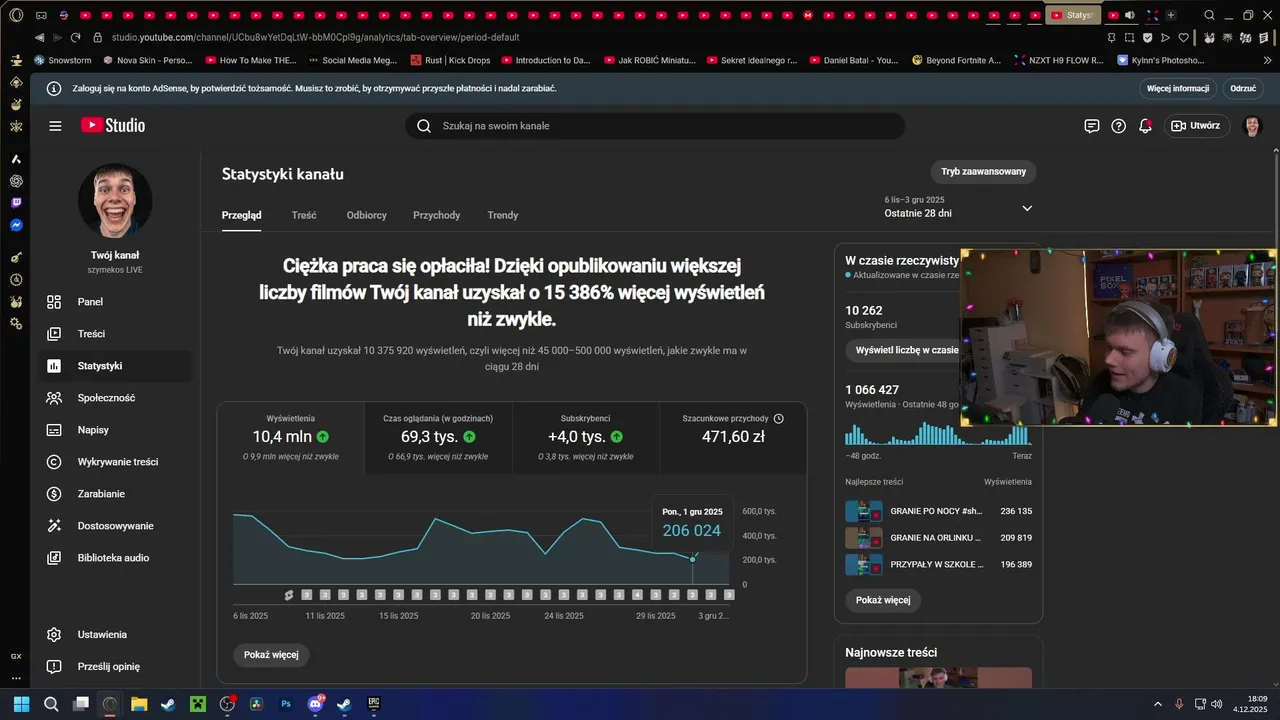This screenshot has width=1280, height=720.
Task: Go to Treści in the sidebar
Action: pos(115,334)
